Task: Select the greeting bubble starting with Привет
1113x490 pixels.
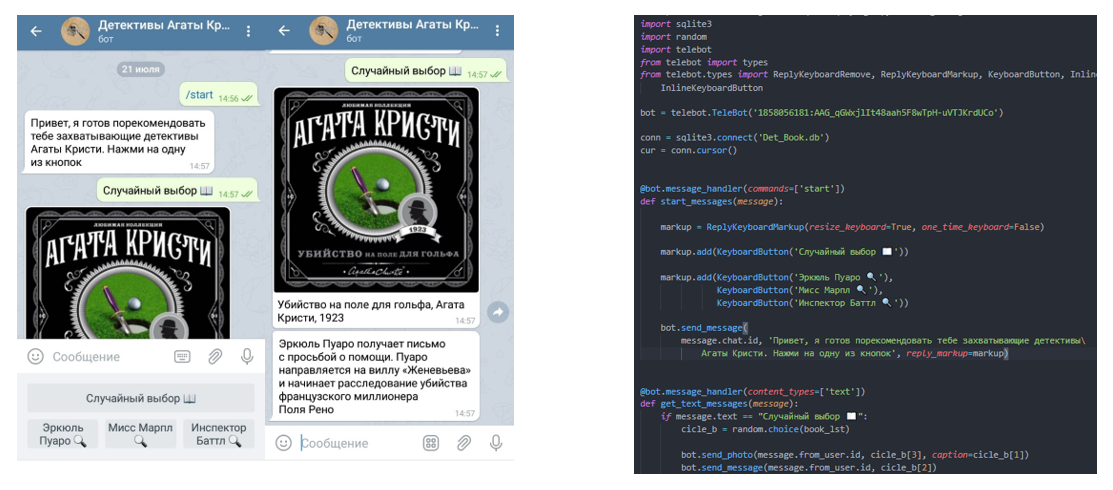Action: (x=120, y=142)
